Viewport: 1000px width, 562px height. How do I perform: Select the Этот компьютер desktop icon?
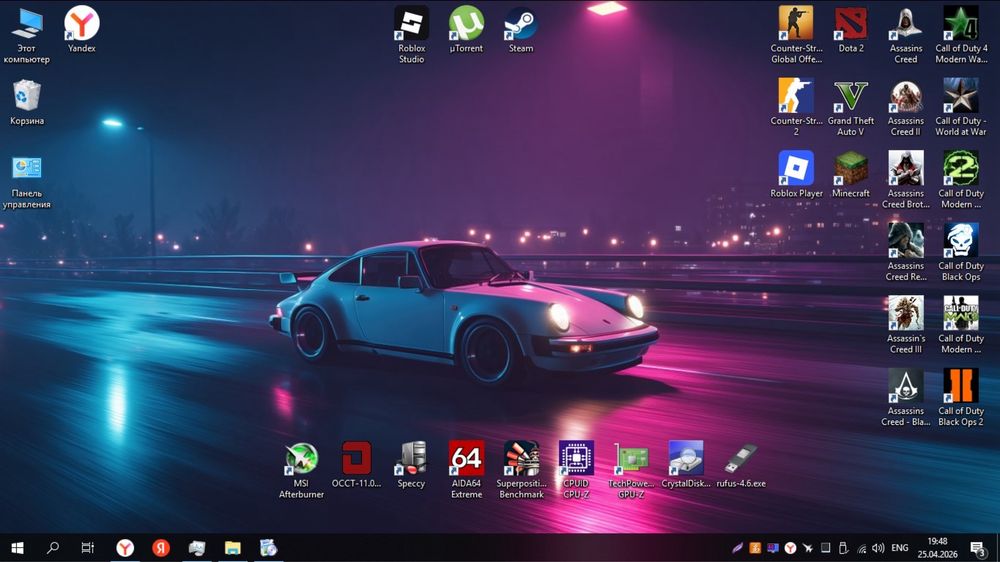27,35
